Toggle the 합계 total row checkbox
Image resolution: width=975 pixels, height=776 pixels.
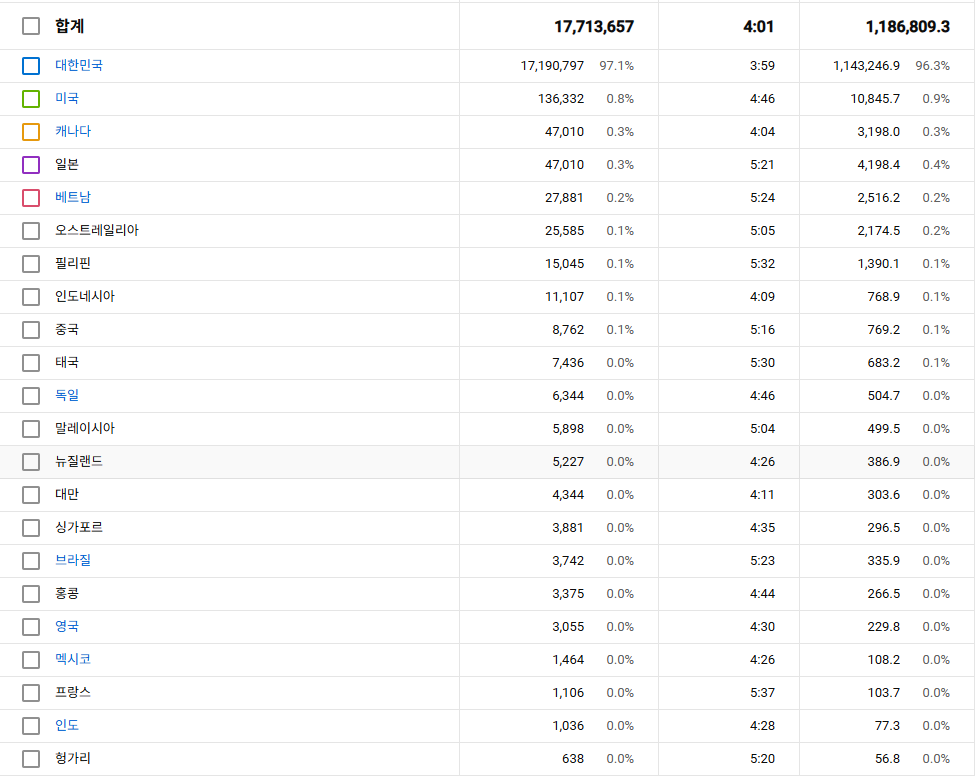31,26
